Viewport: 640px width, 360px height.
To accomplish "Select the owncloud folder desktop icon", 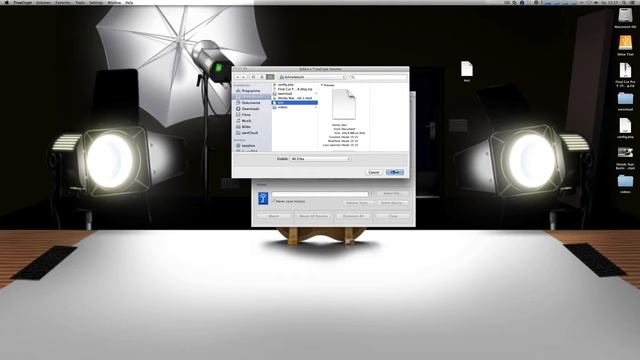I will coord(625,99).
